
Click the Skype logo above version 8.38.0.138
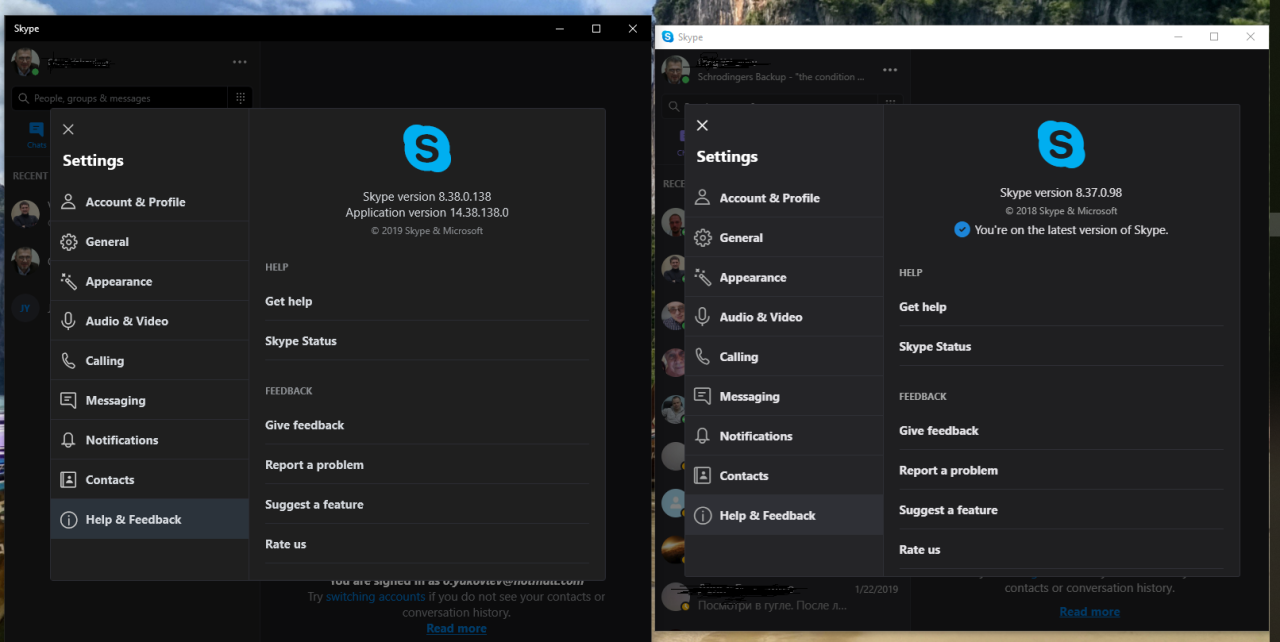pos(427,149)
